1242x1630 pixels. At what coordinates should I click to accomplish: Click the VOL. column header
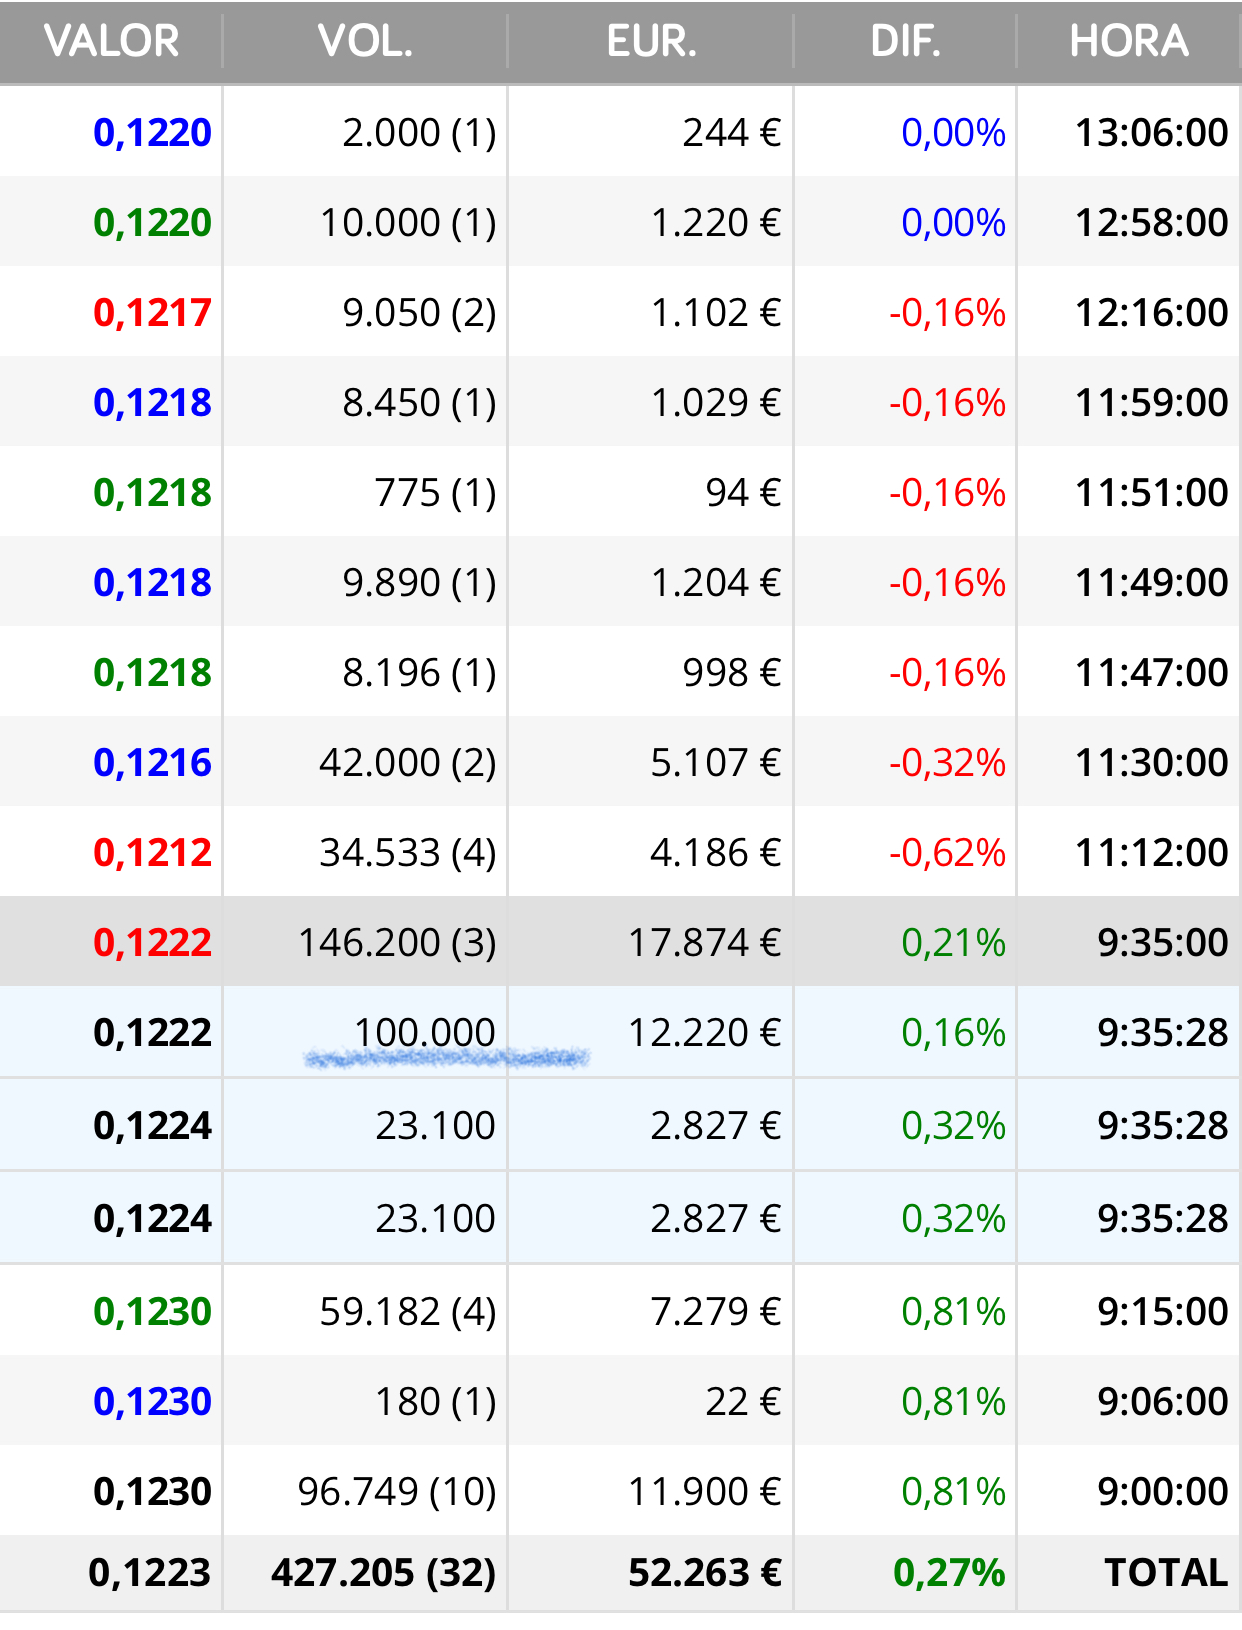365,42
